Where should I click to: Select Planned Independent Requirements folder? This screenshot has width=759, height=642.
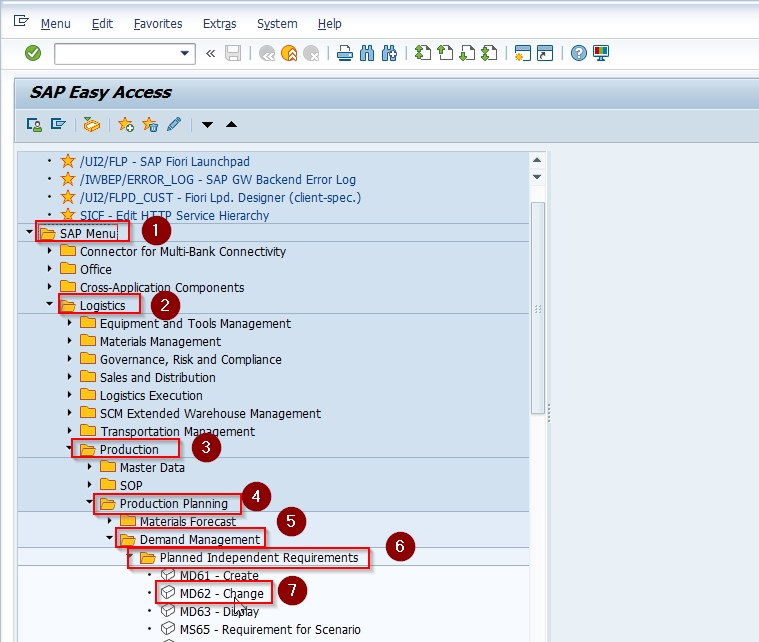point(259,557)
